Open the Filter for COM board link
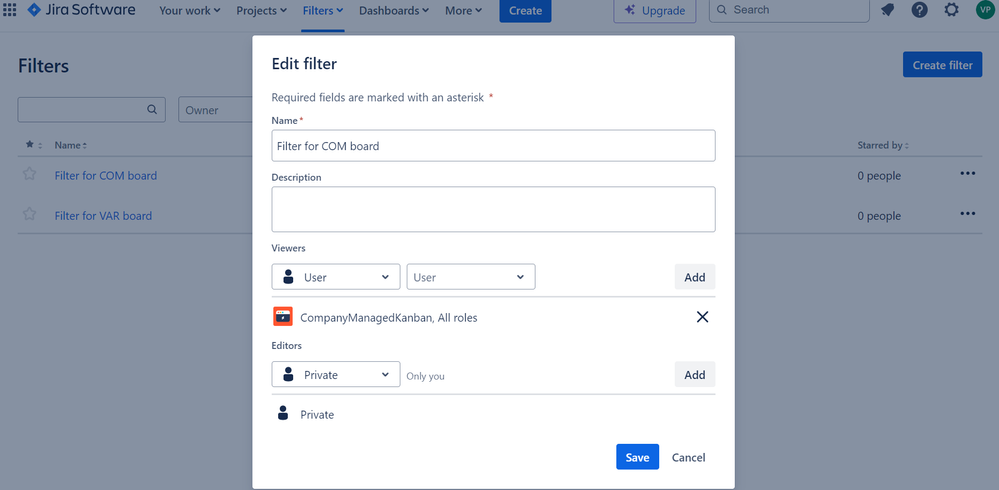Viewport: 999px width, 490px height. [106, 175]
